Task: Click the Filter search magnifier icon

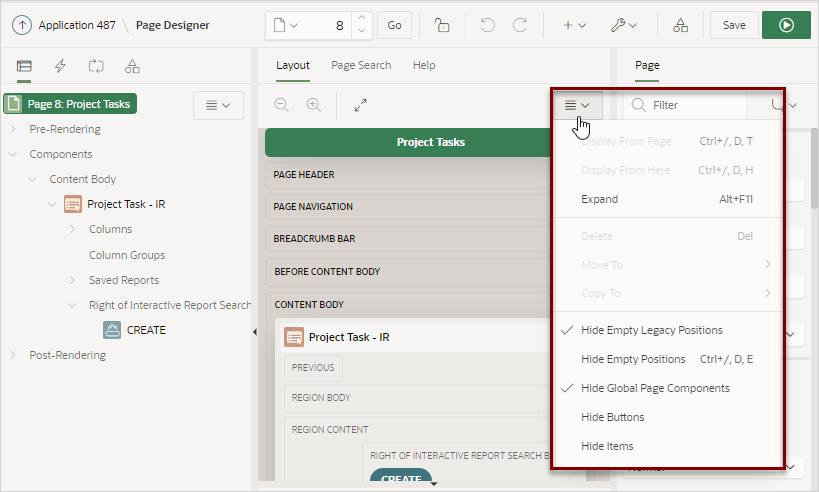Action: [638, 105]
